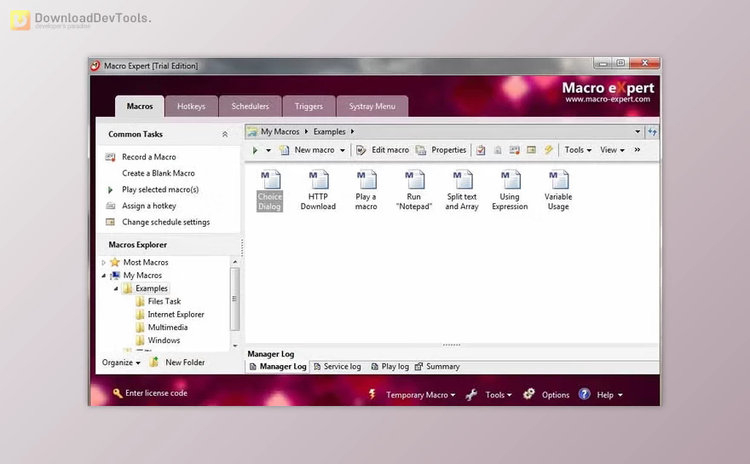750x464 pixels.
Task: Click Assign a hotkey task
Action: point(149,206)
